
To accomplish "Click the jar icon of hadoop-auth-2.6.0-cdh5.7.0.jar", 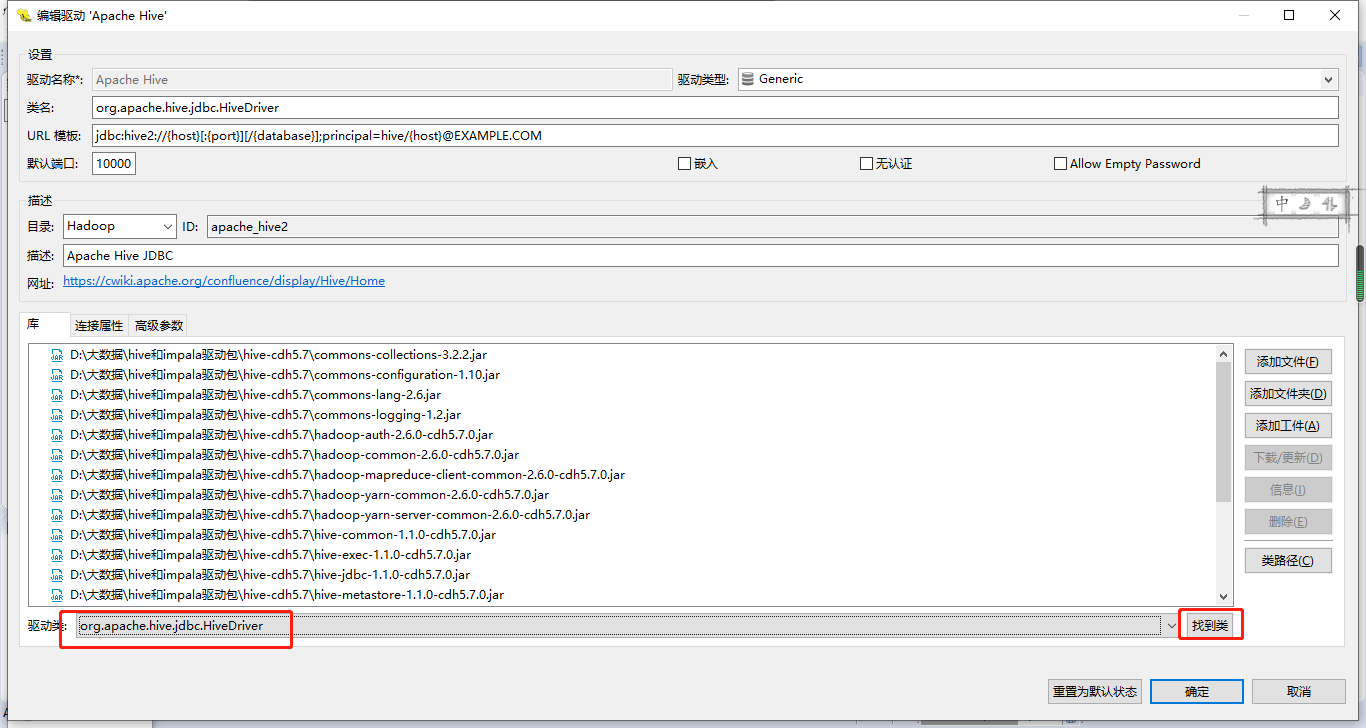I will (57, 435).
